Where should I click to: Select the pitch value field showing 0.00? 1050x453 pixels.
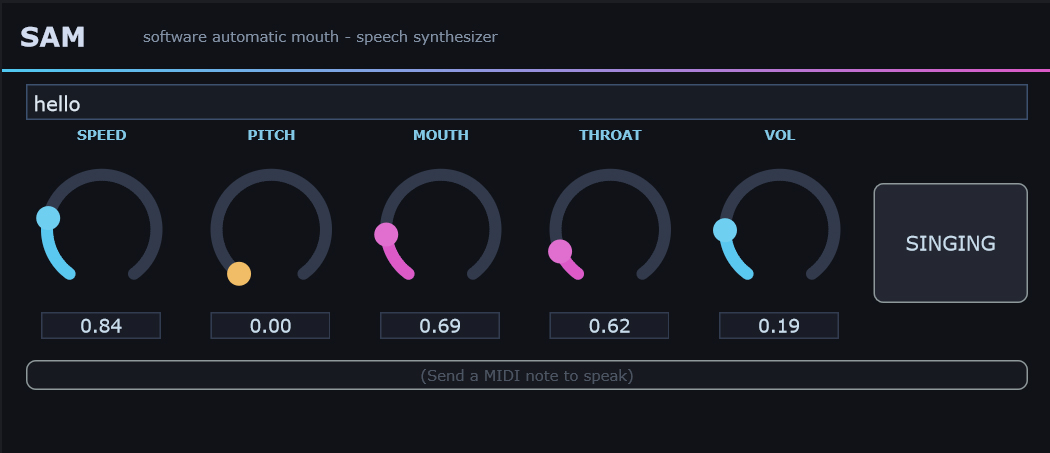tap(271, 326)
